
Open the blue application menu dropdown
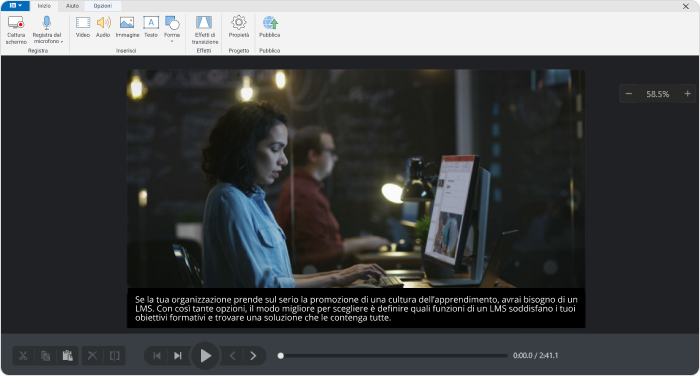click(16, 6)
